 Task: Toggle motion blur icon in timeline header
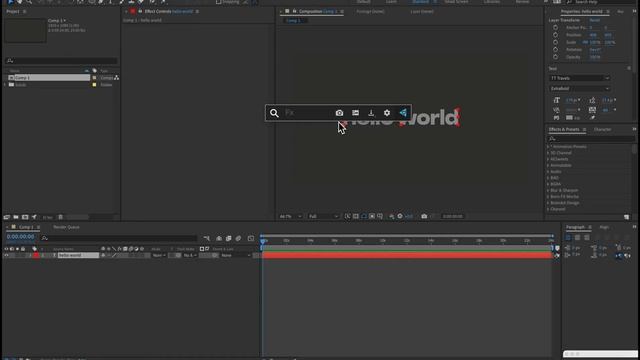tap(238, 238)
